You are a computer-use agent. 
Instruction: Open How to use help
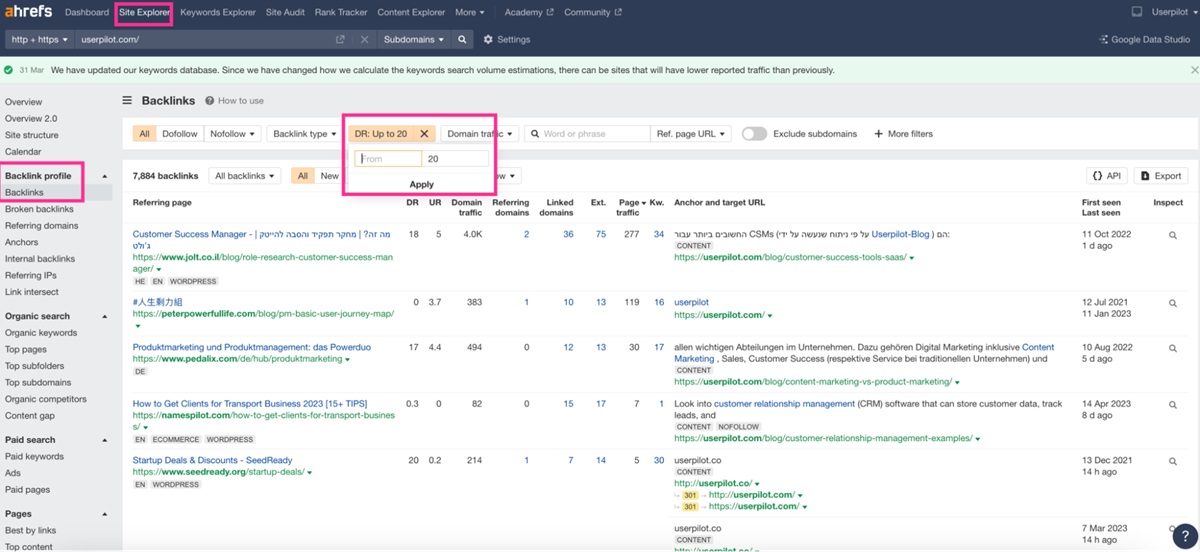click(235, 101)
